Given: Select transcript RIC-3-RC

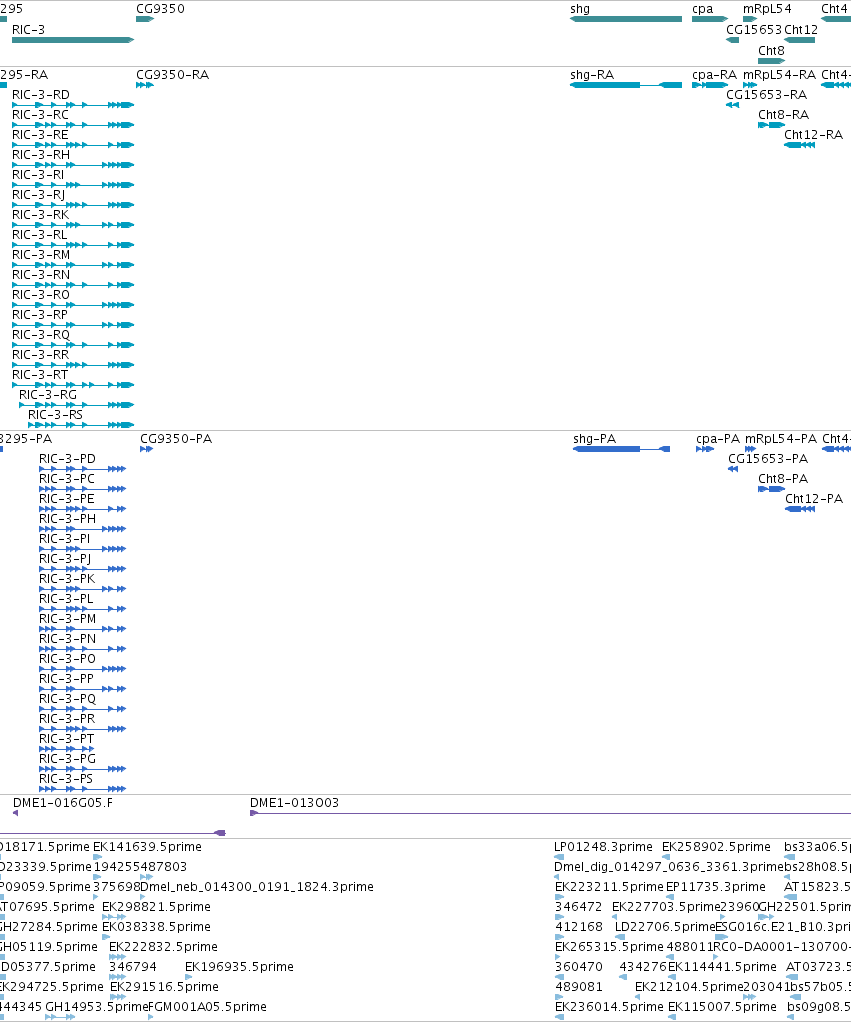Looking at the screenshot, I should point(40,115).
